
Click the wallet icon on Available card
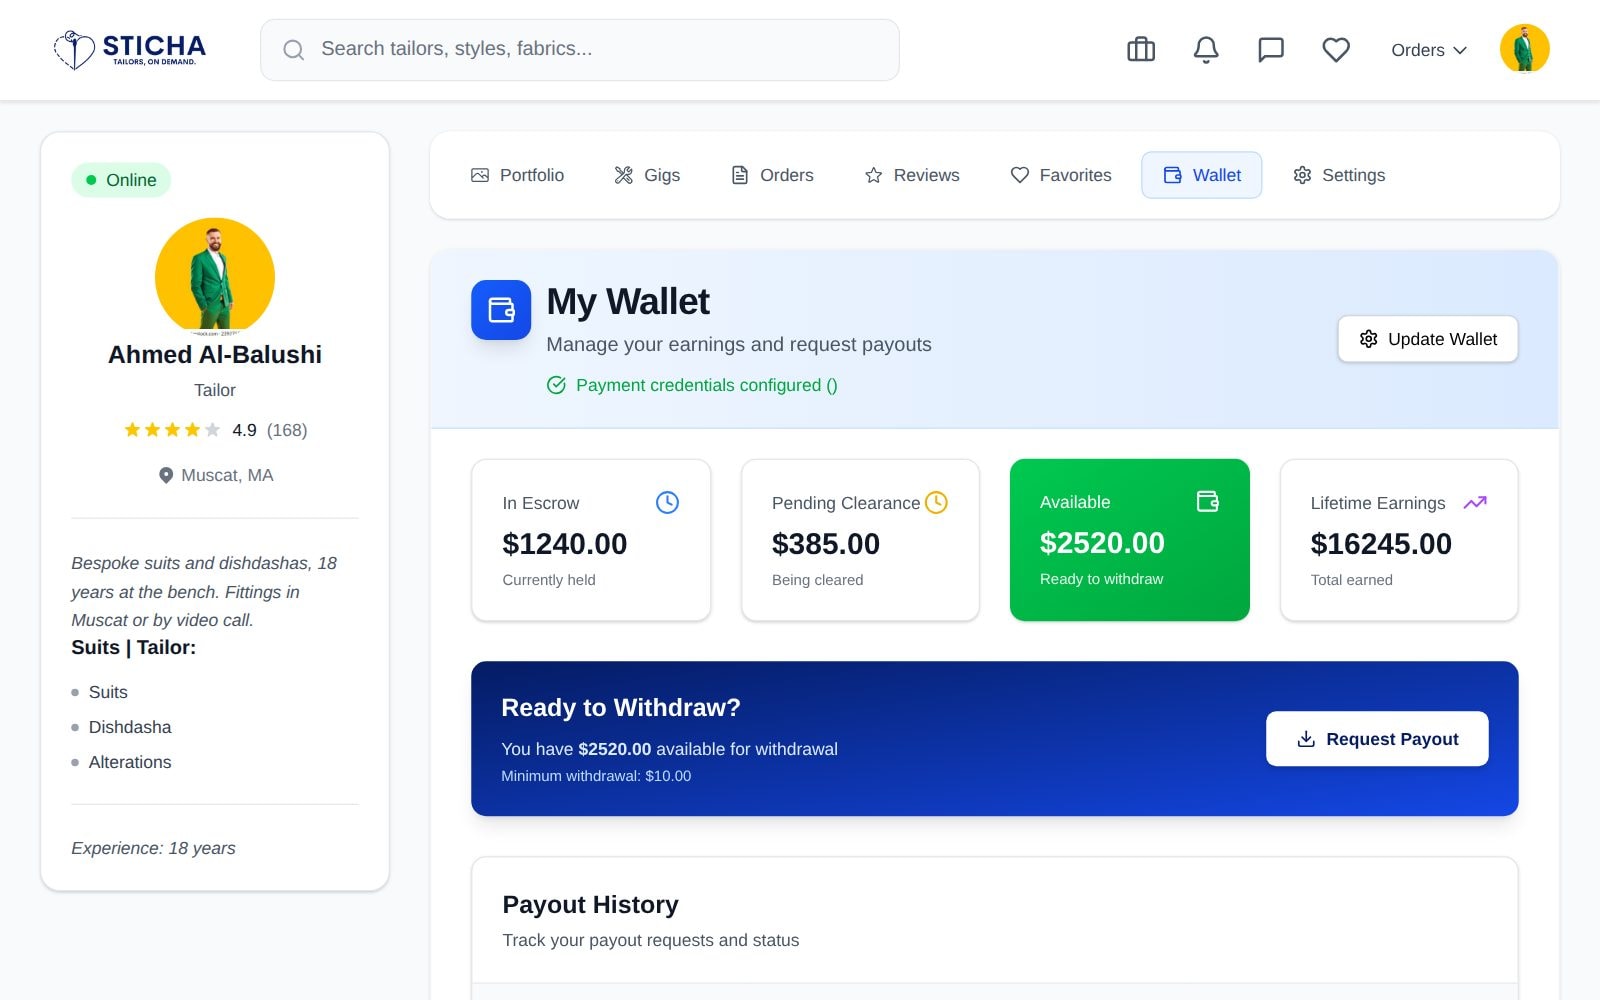1208,501
